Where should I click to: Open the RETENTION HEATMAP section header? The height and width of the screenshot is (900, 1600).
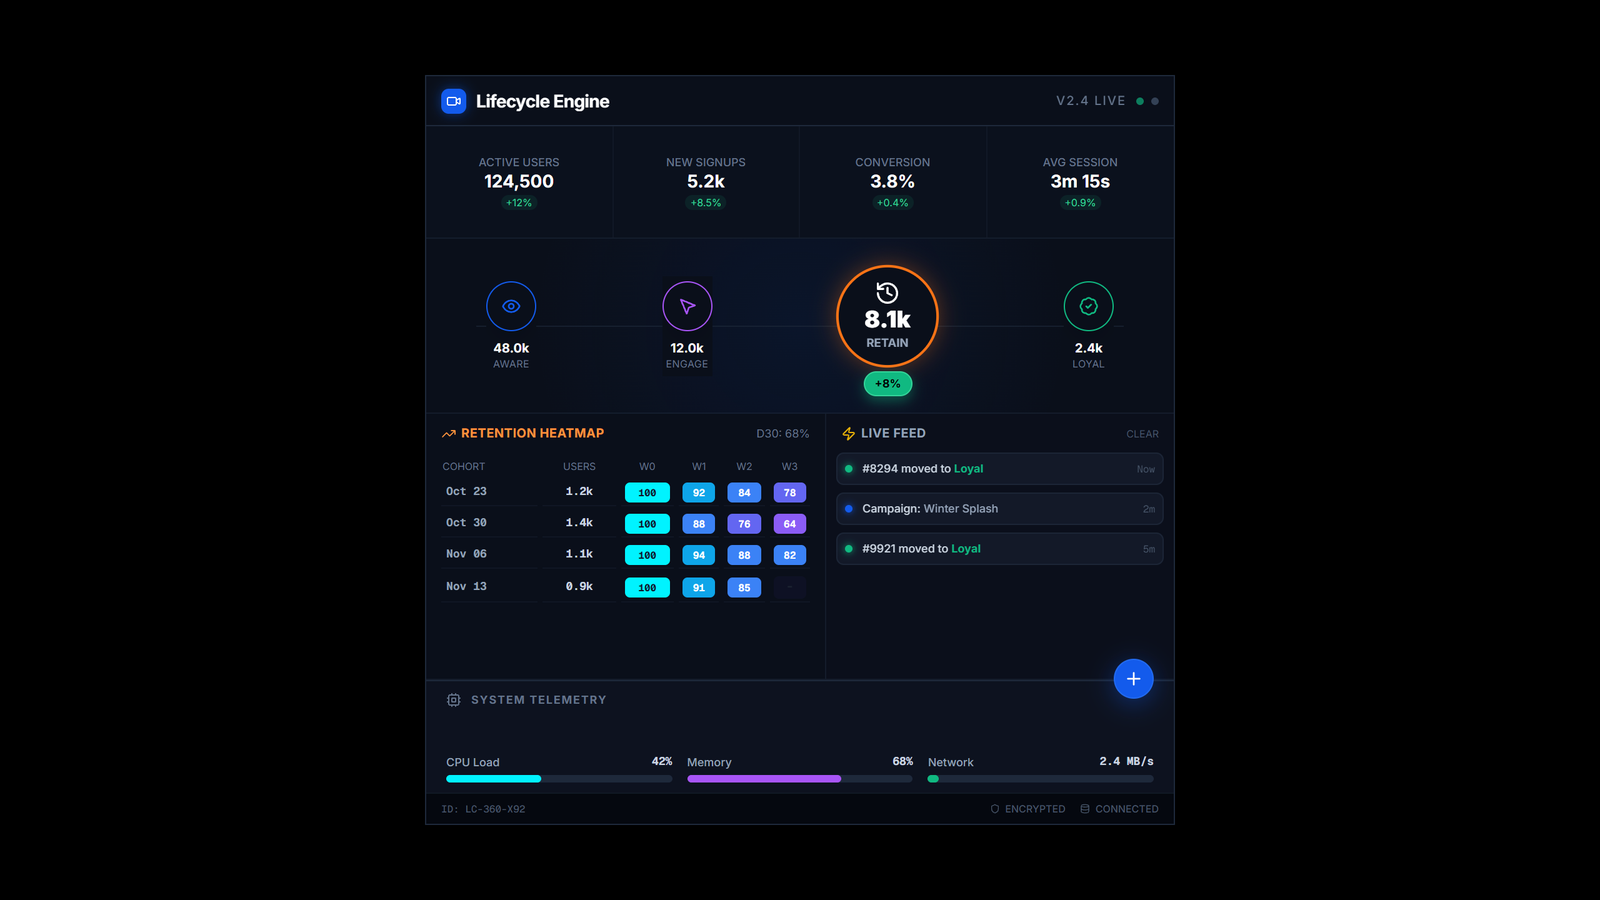point(532,433)
